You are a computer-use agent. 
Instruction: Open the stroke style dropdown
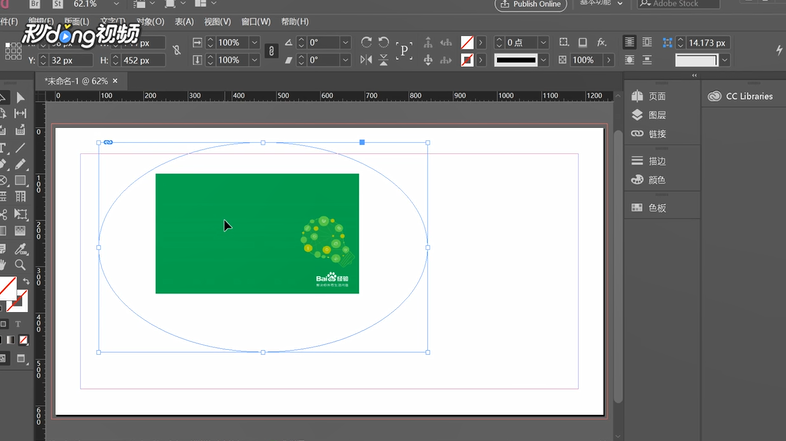pos(543,60)
